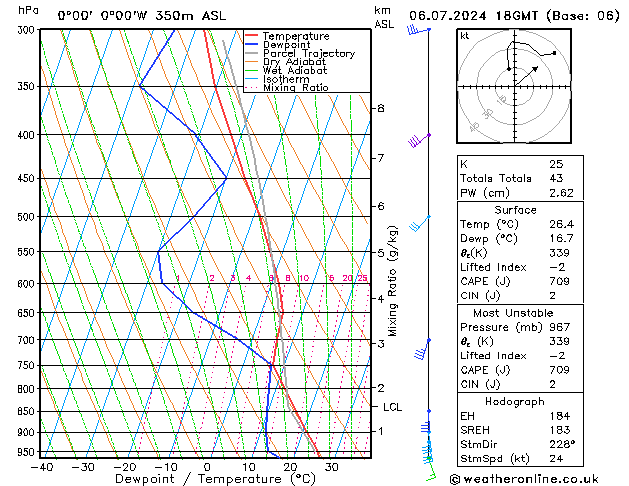629x486 pixels.
Task: Click the −30 temperature axis label
Action: (83, 467)
